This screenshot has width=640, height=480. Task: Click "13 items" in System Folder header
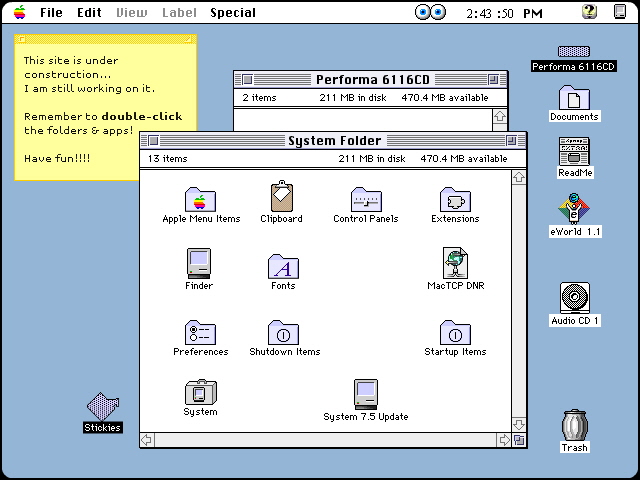[x=168, y=159]
